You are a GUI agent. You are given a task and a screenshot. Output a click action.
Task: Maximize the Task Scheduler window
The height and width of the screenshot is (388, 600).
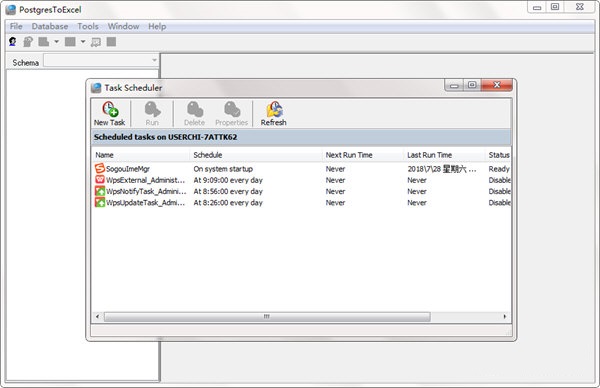click(x=472, y=85)
